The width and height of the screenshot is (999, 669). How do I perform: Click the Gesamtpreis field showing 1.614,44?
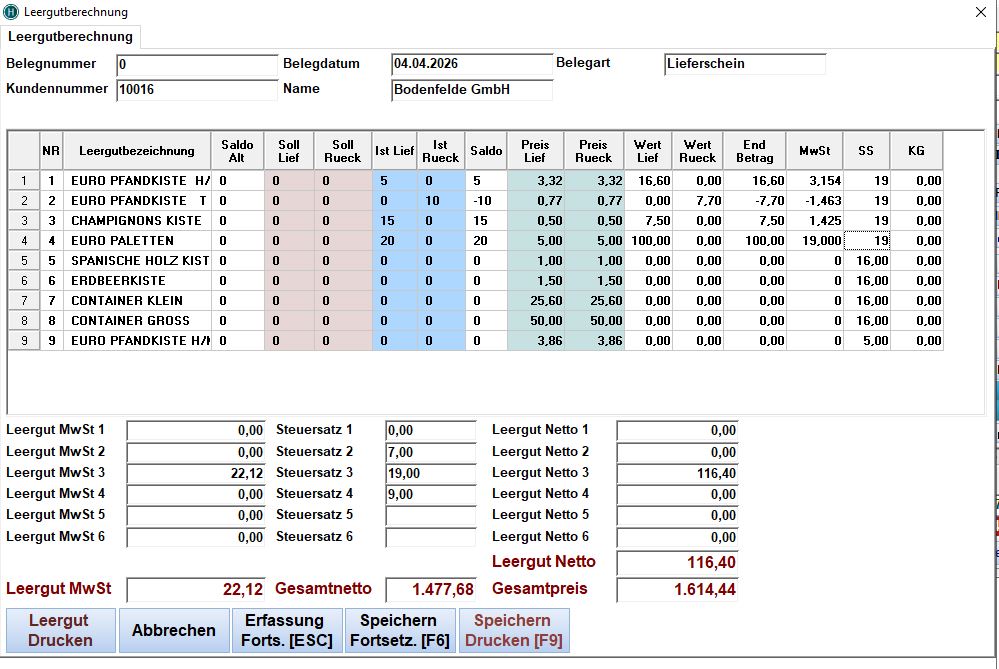point(677,590)
